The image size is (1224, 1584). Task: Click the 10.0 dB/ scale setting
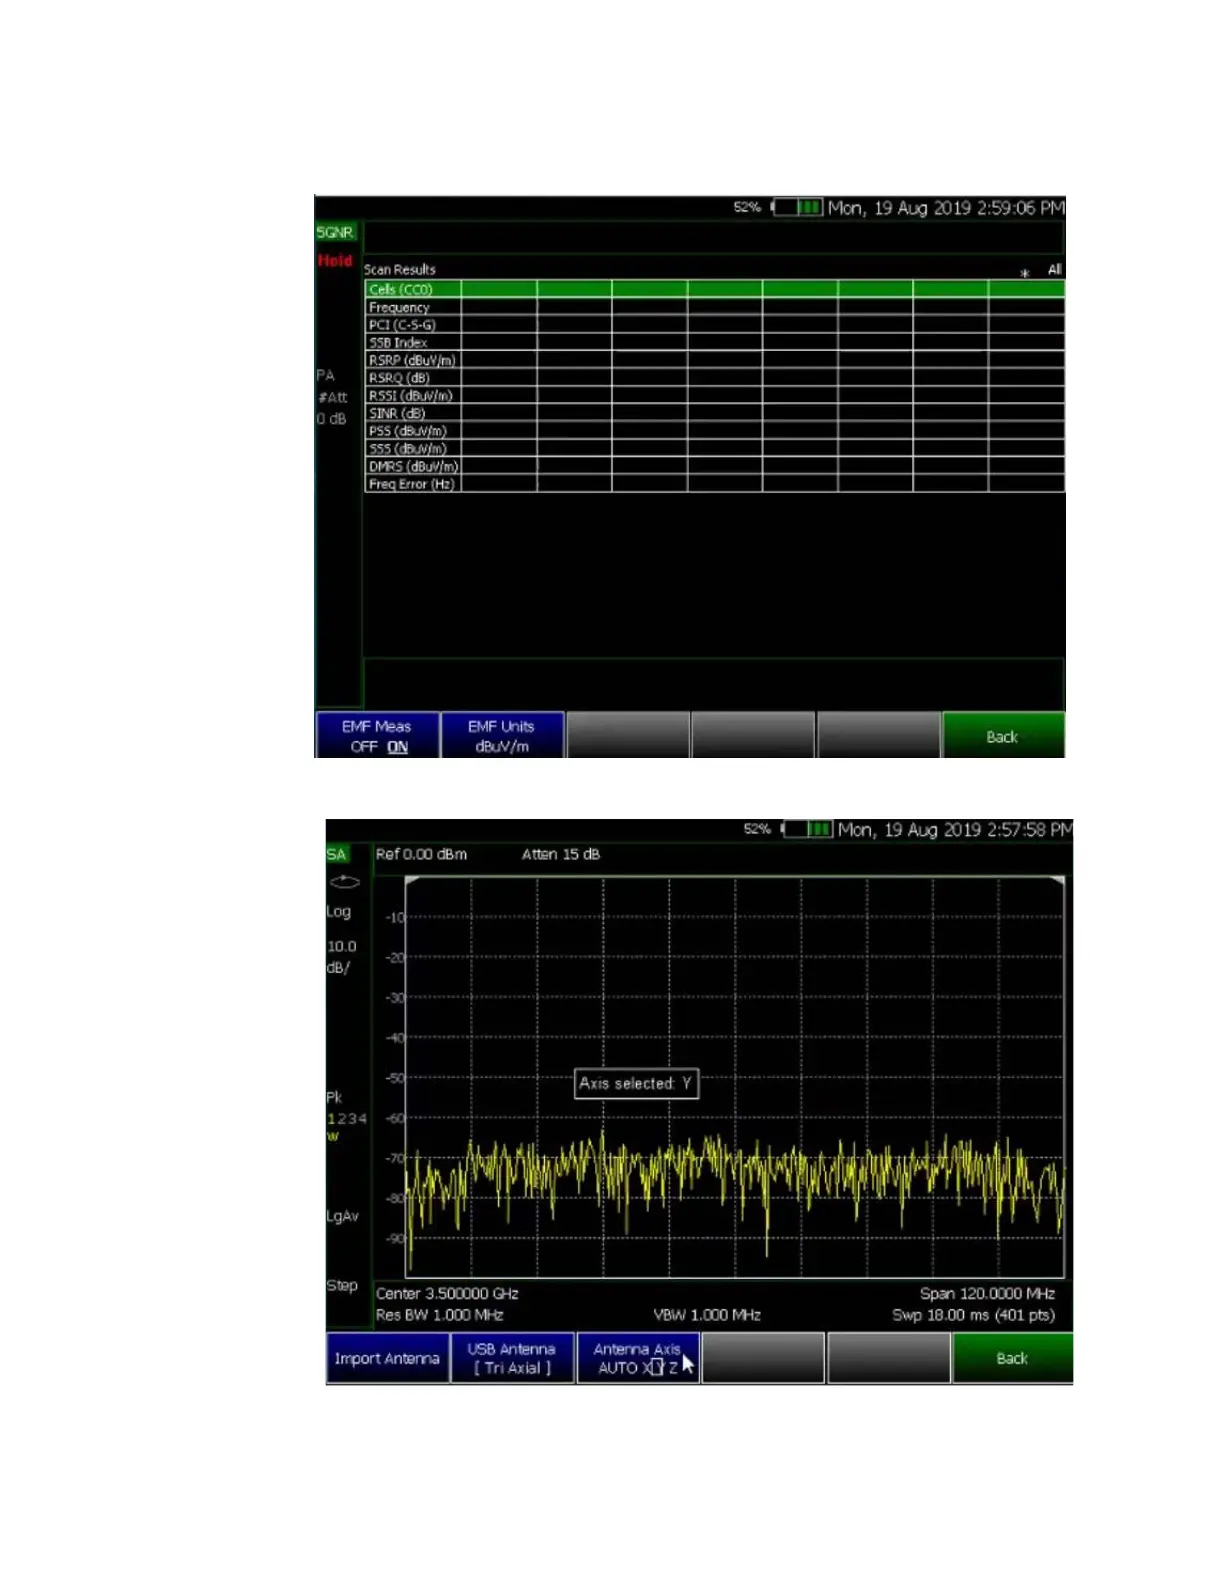point(341,957)
